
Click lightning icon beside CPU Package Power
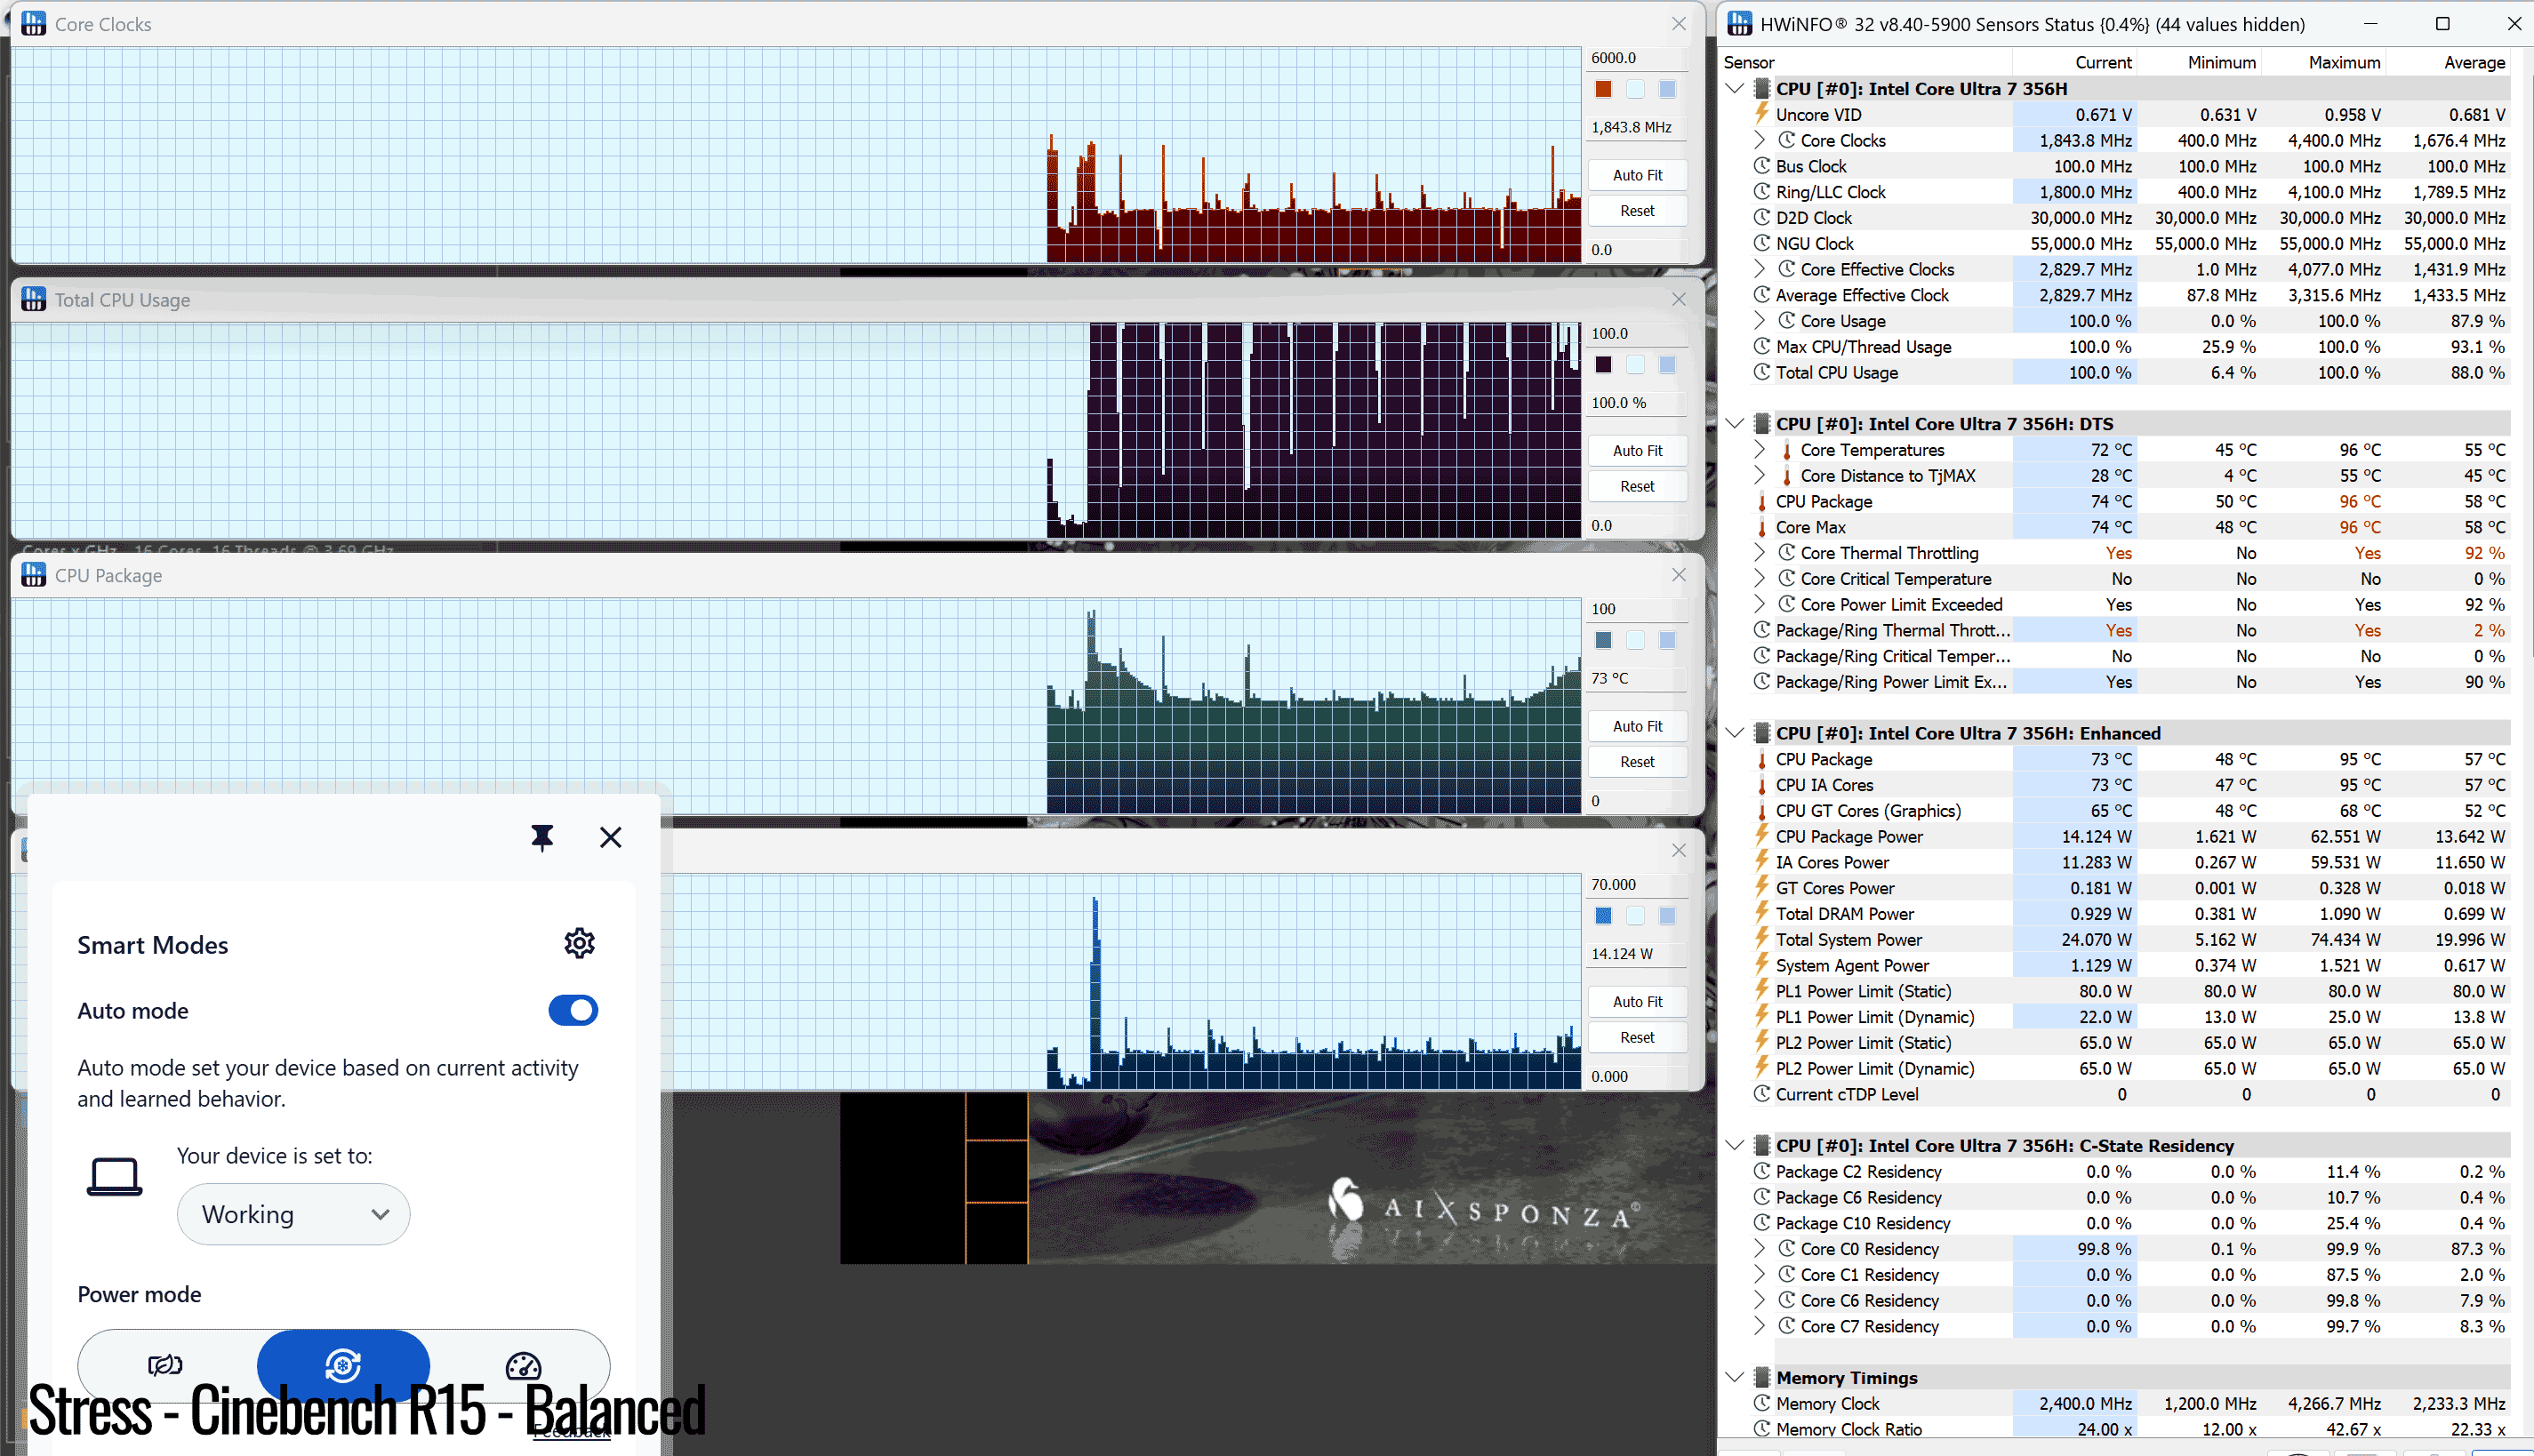(1762, 836)
